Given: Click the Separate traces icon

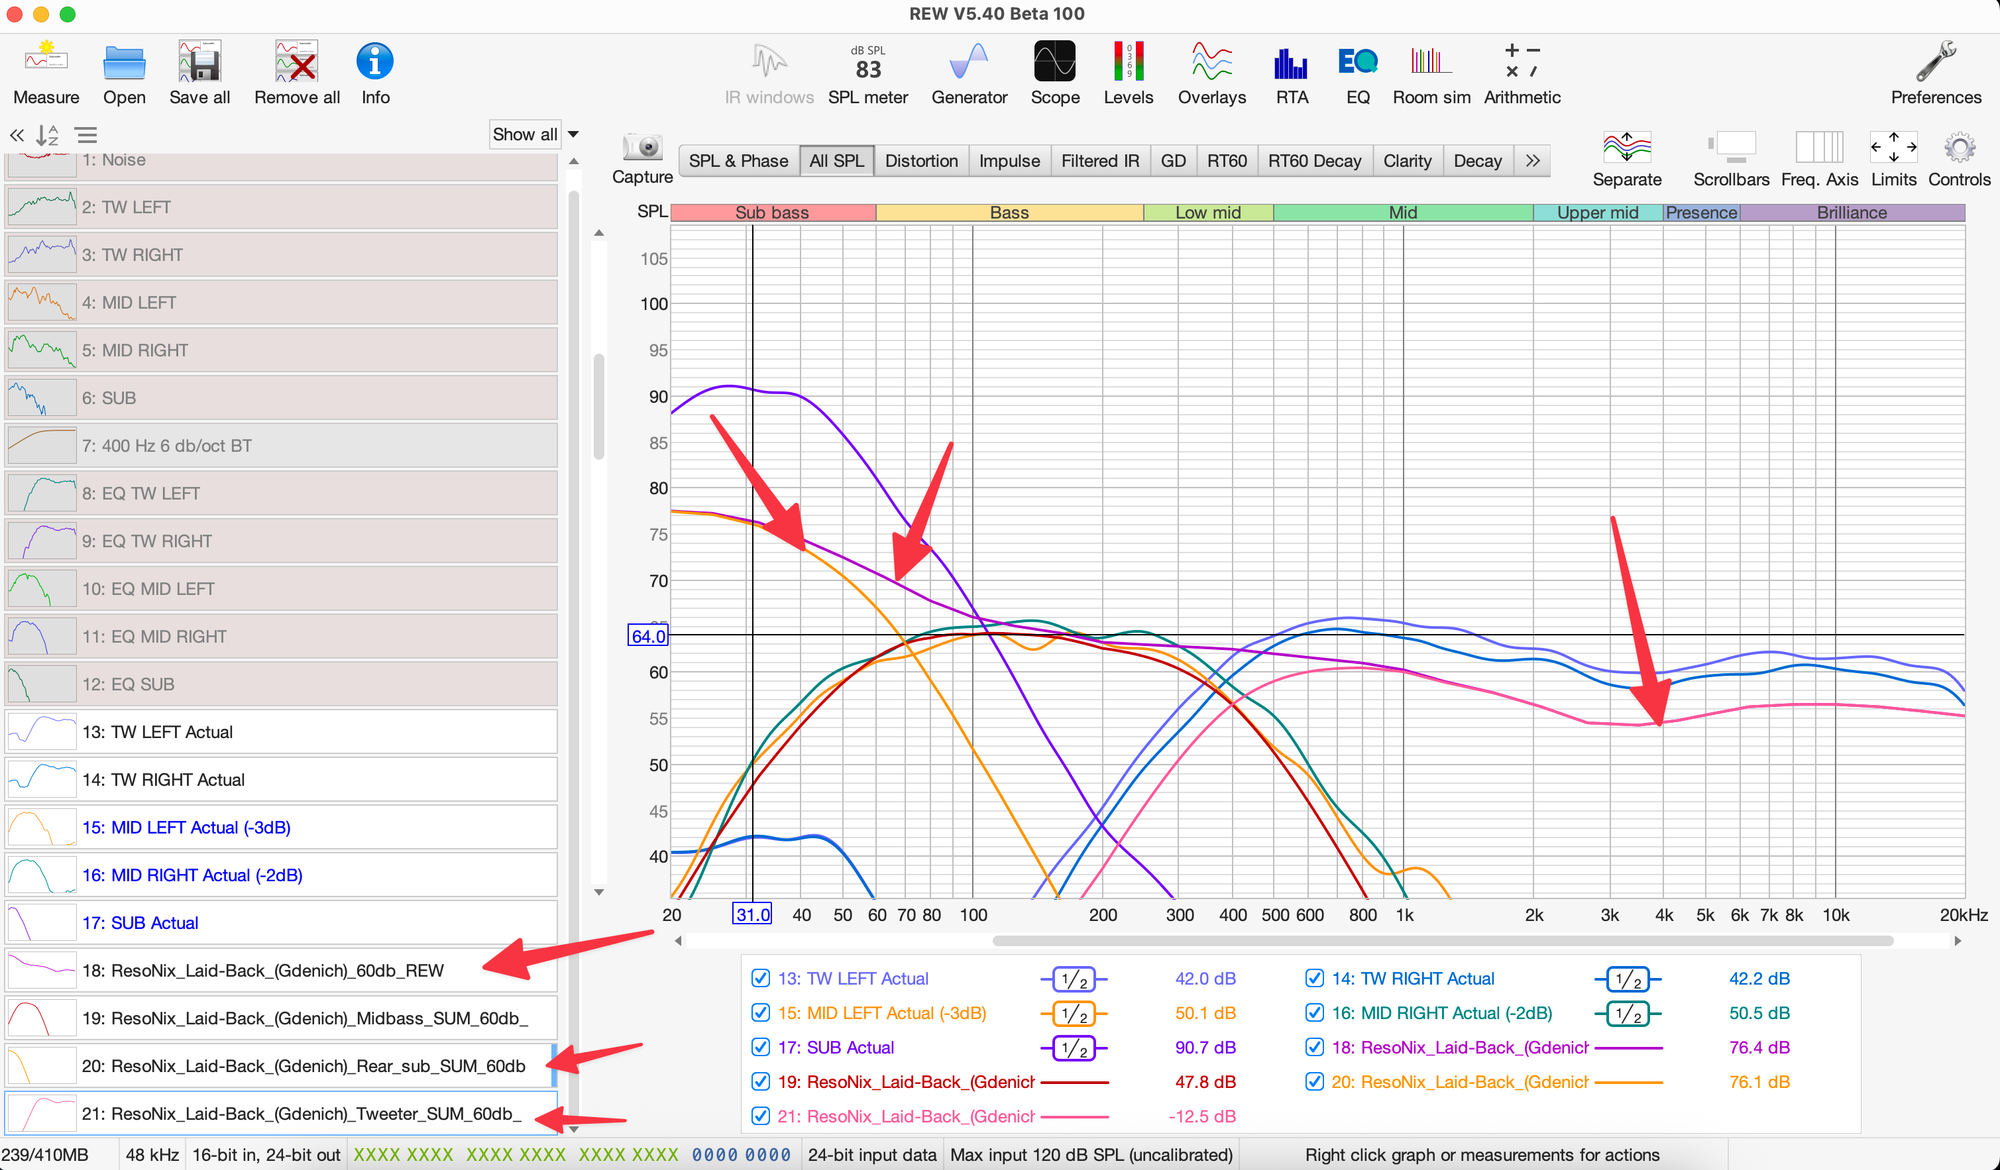Looking at the screenshot, I should tap(1626, 148).
